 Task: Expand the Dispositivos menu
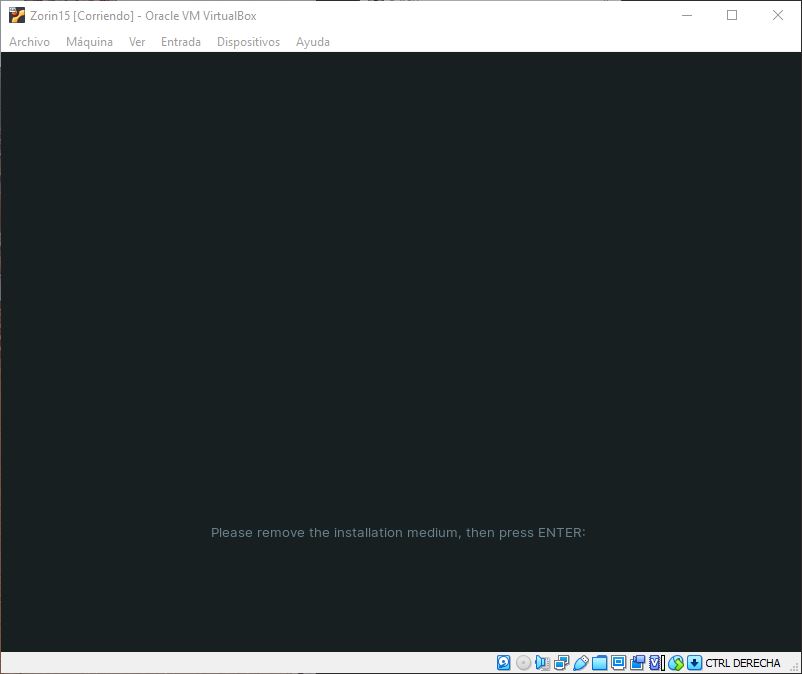point(248,42)
